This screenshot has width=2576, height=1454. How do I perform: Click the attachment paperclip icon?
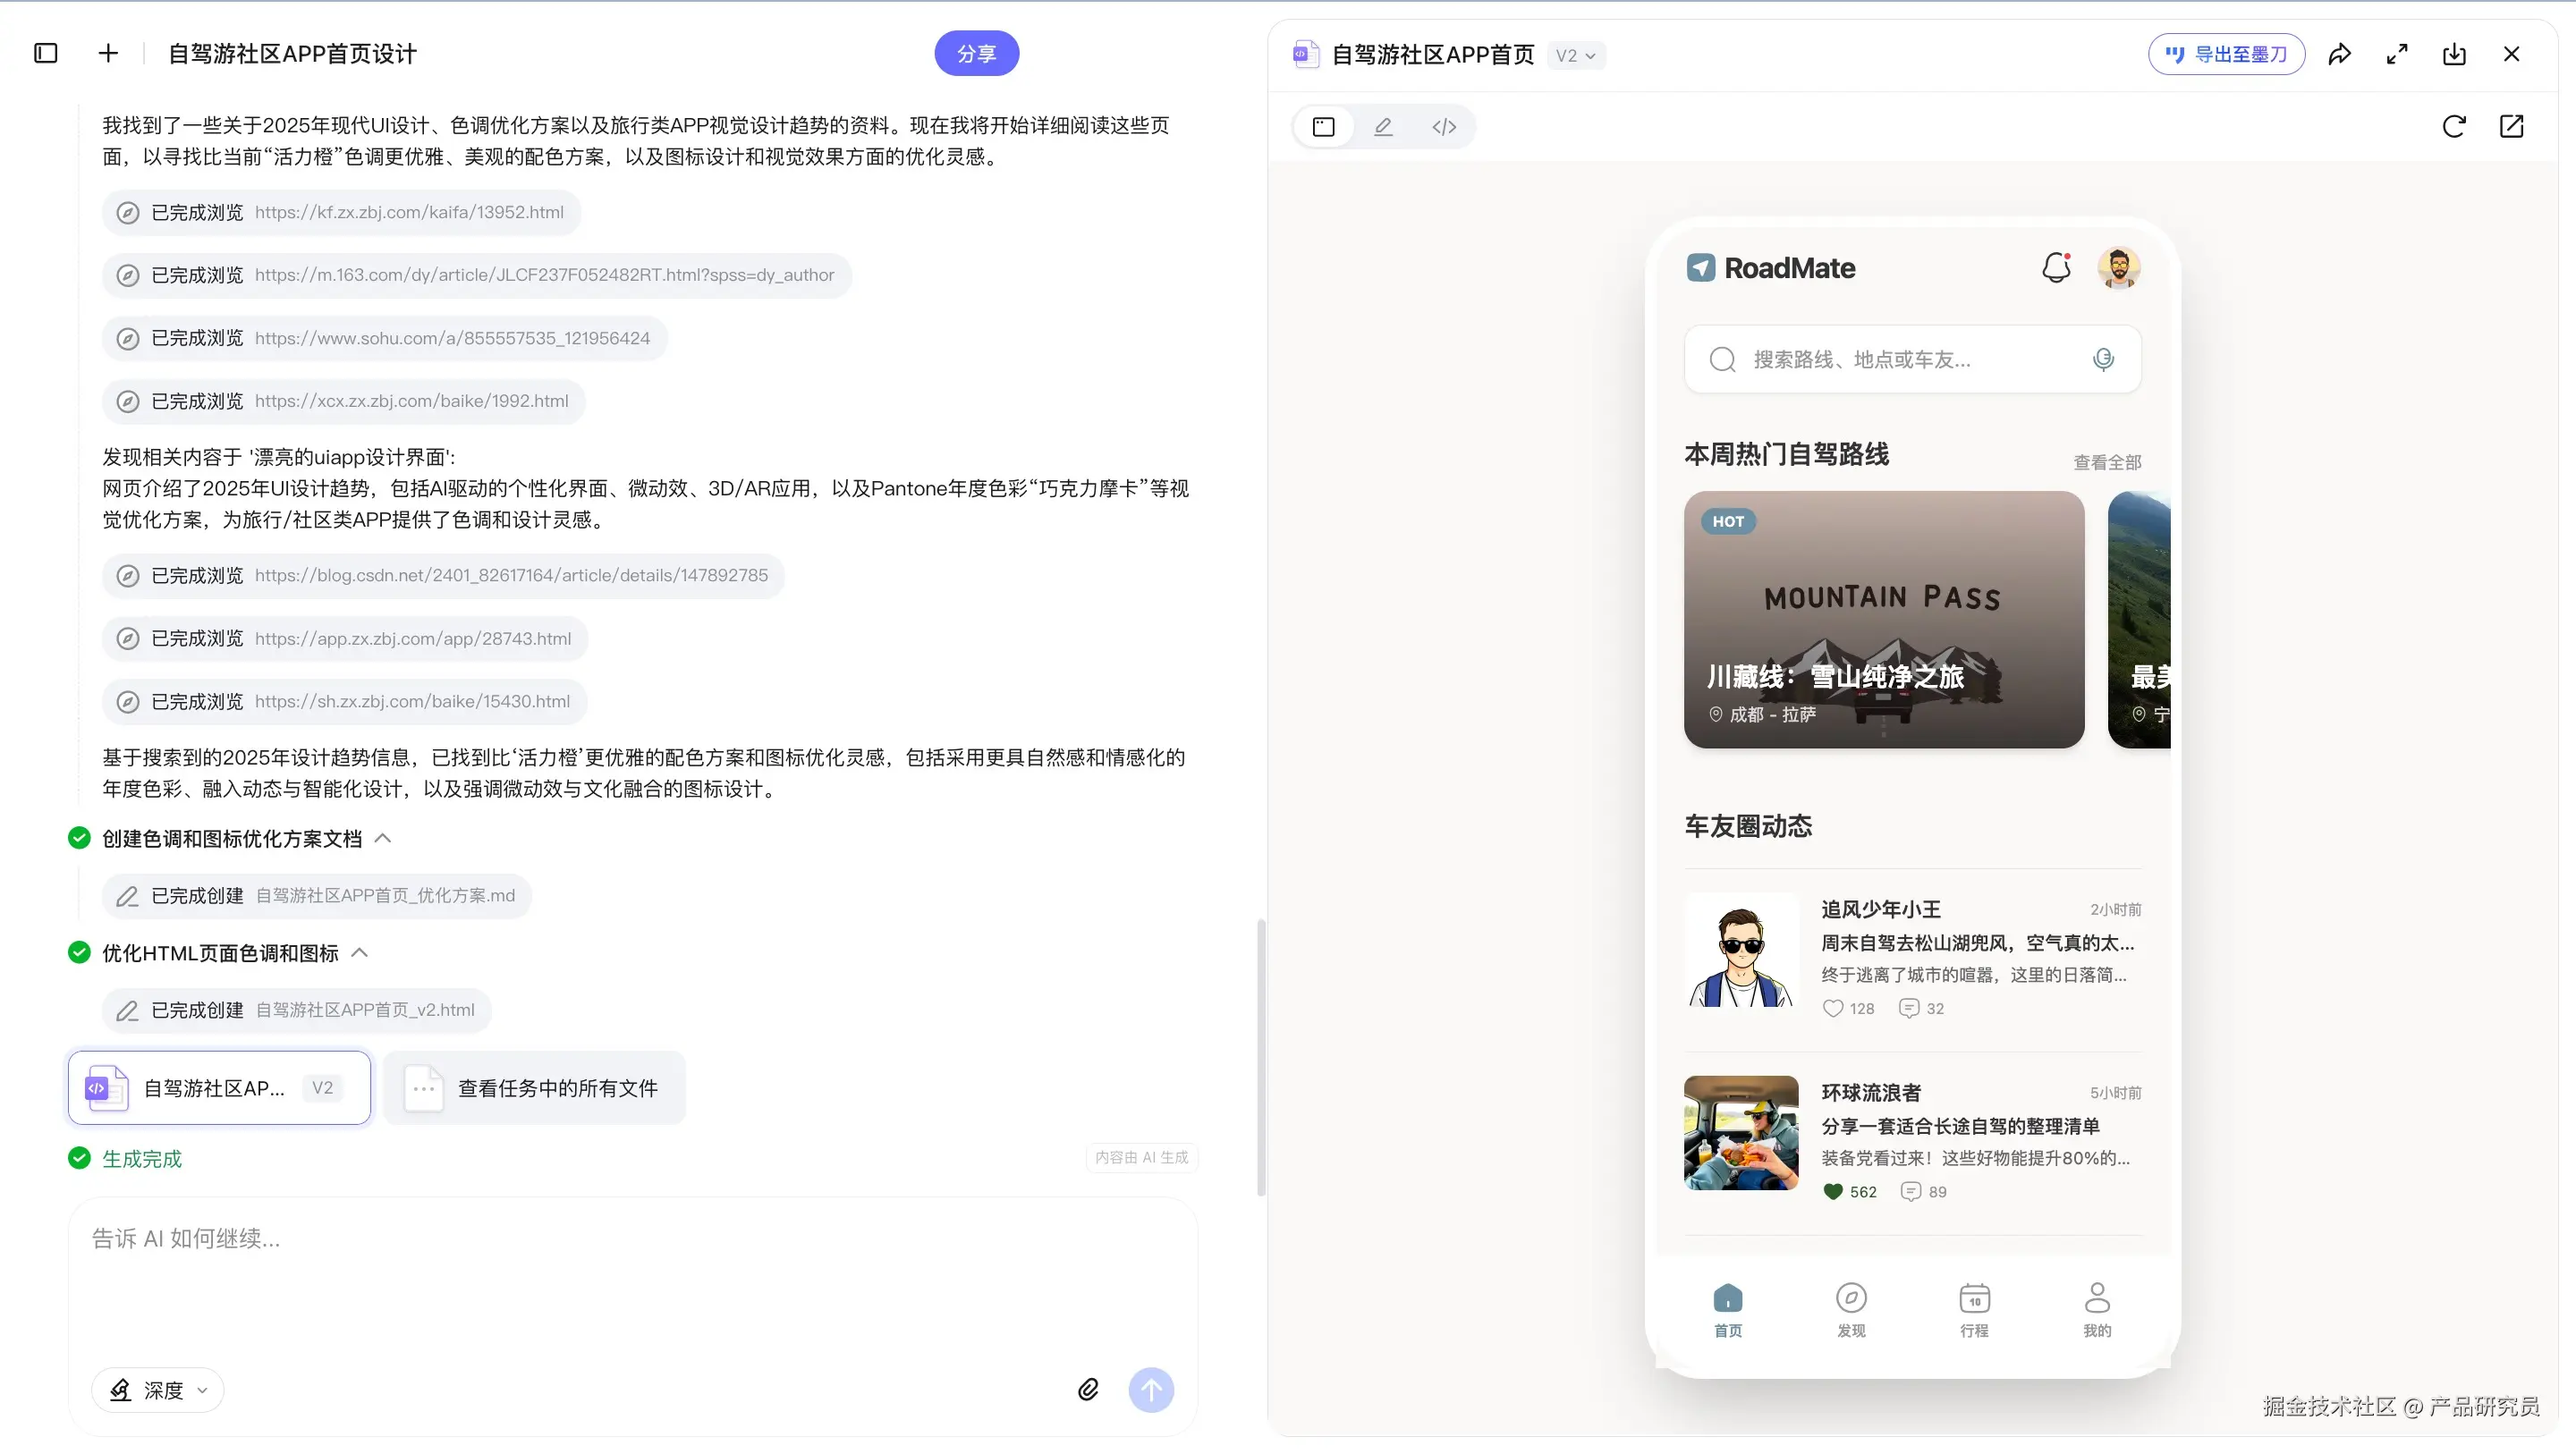[x=1088, y=1389]
